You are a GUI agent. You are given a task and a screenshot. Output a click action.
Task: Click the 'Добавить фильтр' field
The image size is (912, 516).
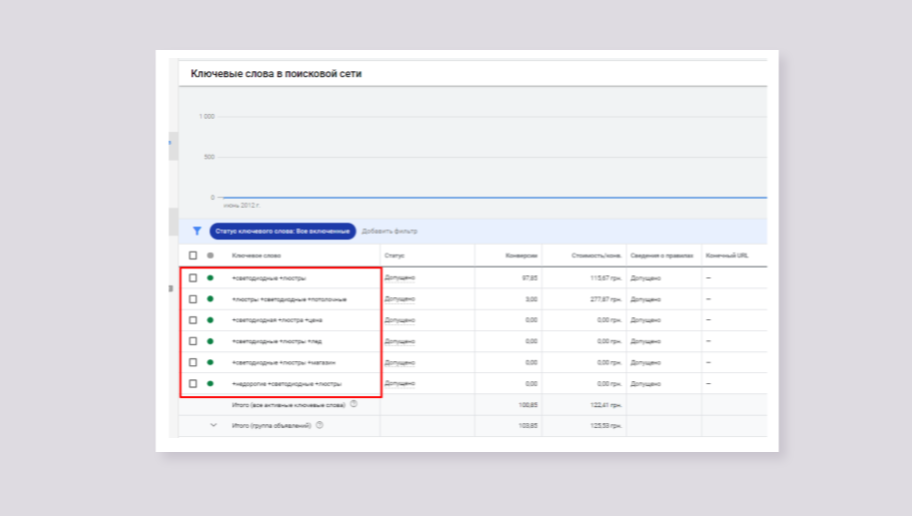[389, 231]
